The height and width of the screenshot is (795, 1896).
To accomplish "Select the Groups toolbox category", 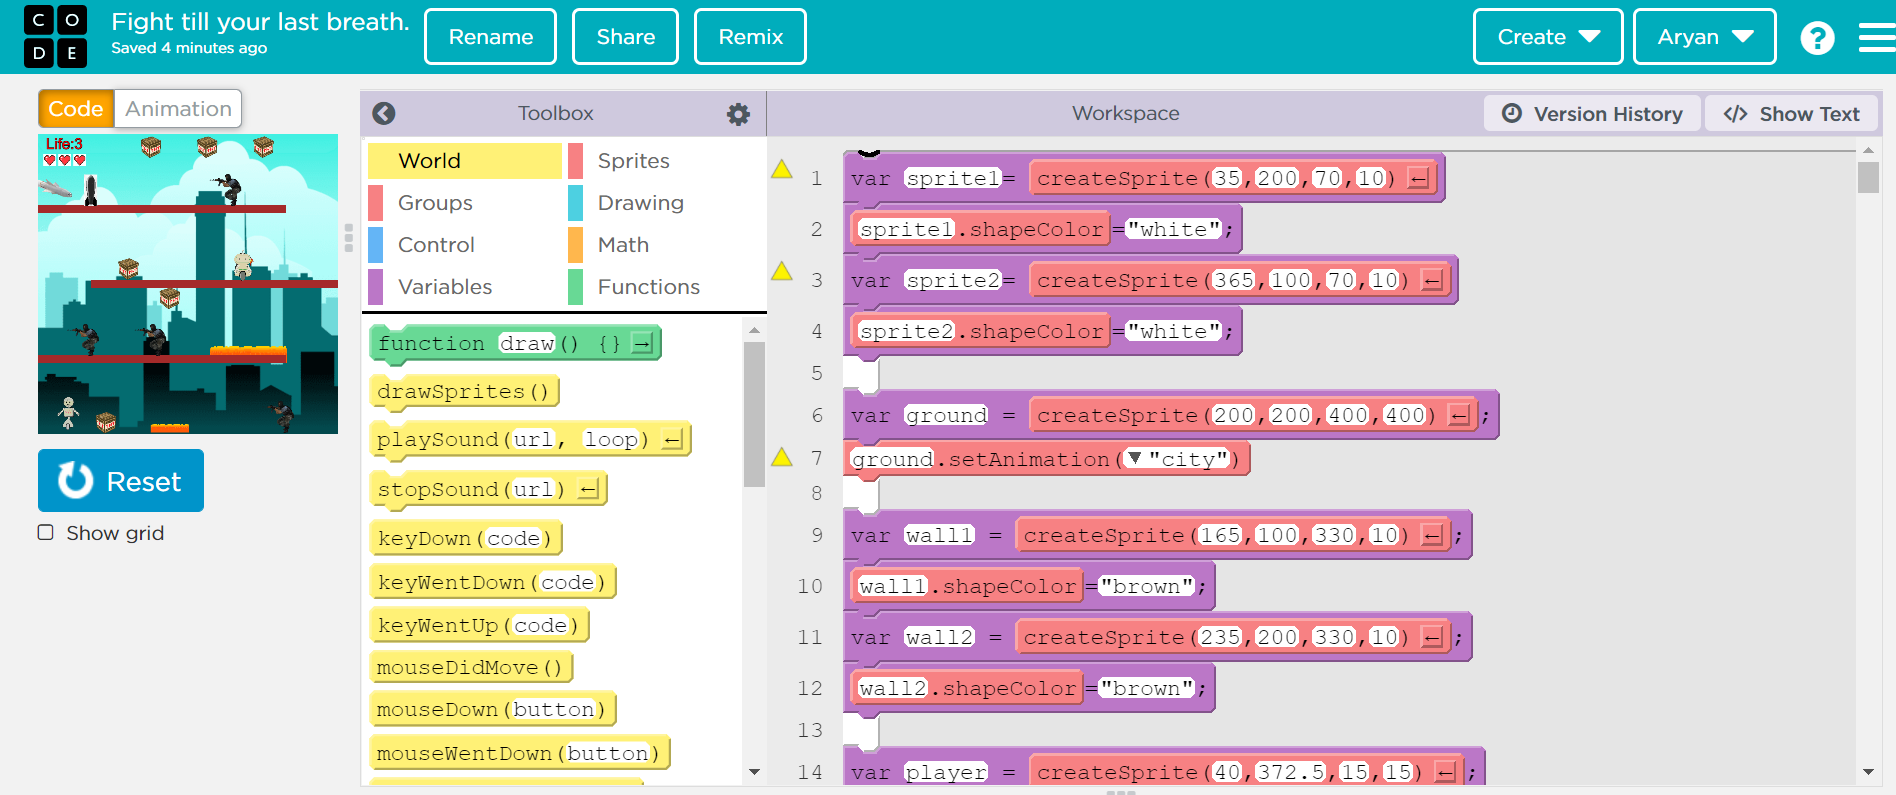I will [x=465, y=203].
